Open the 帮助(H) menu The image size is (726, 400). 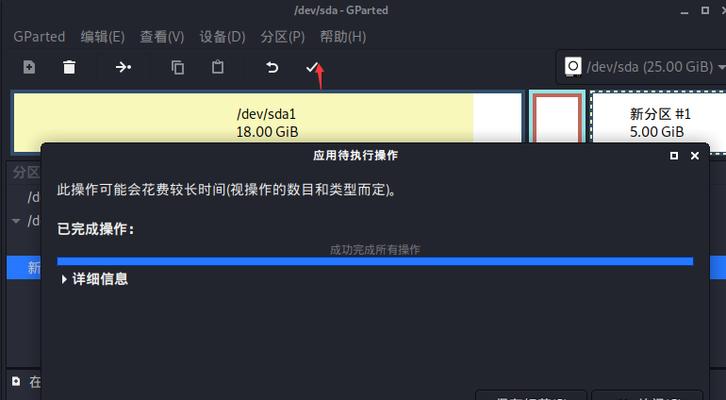tap(343, 37)
